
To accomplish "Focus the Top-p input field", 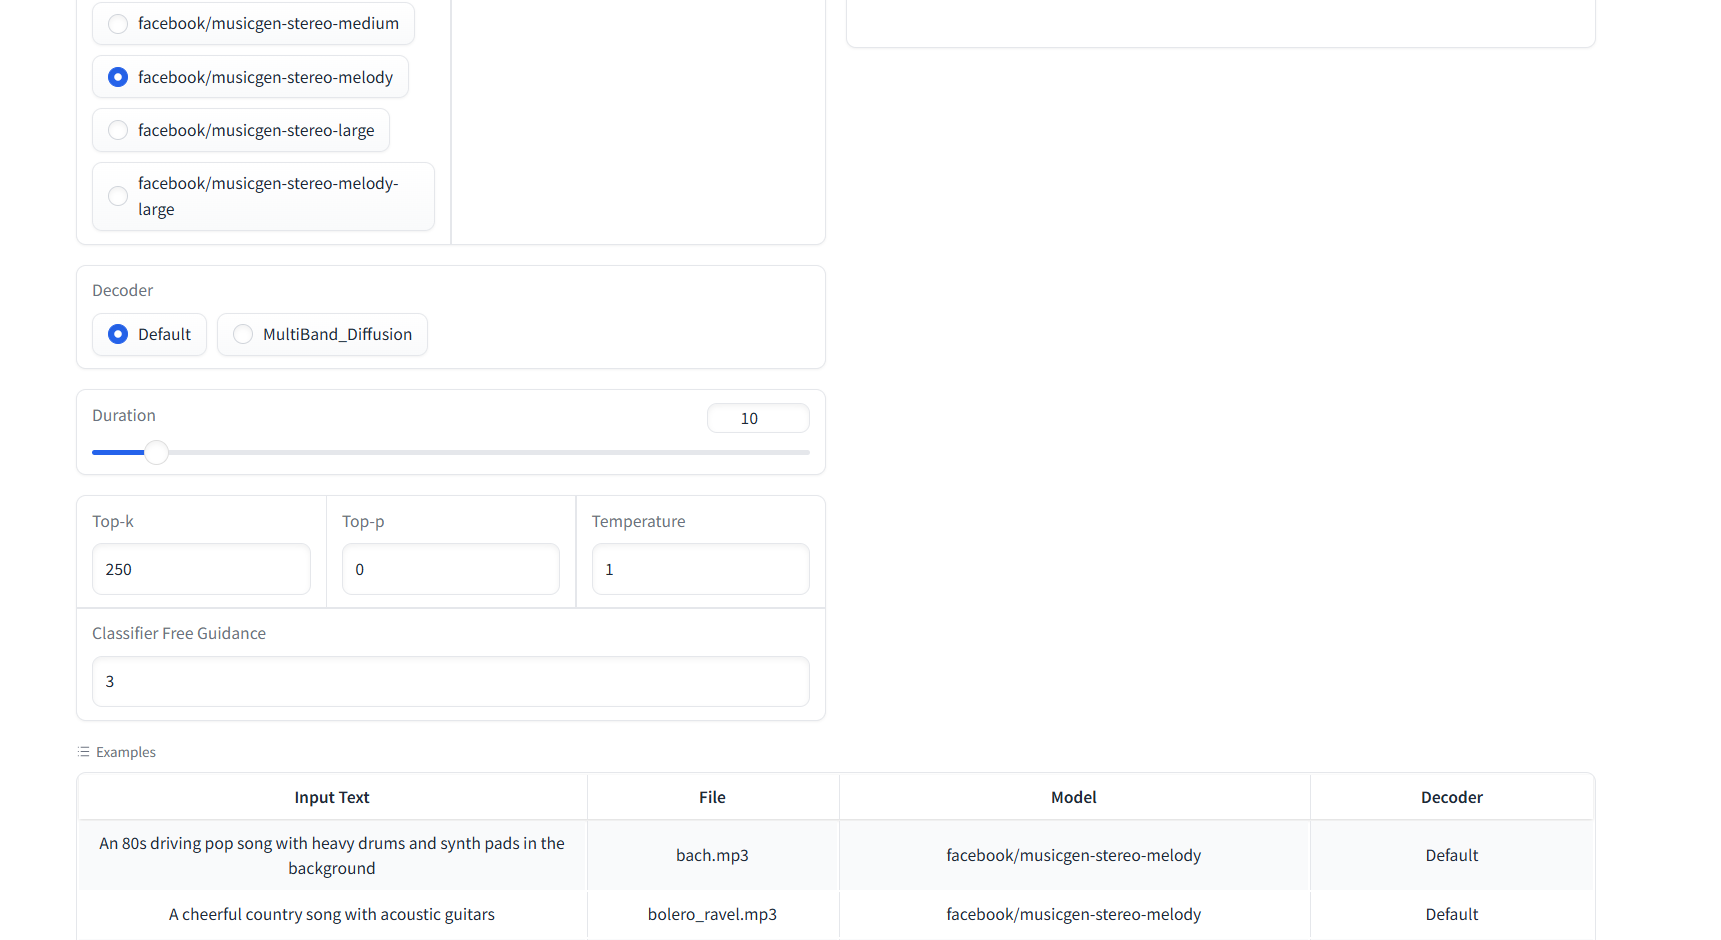I will pyautogui.click(x=451, y=569).
